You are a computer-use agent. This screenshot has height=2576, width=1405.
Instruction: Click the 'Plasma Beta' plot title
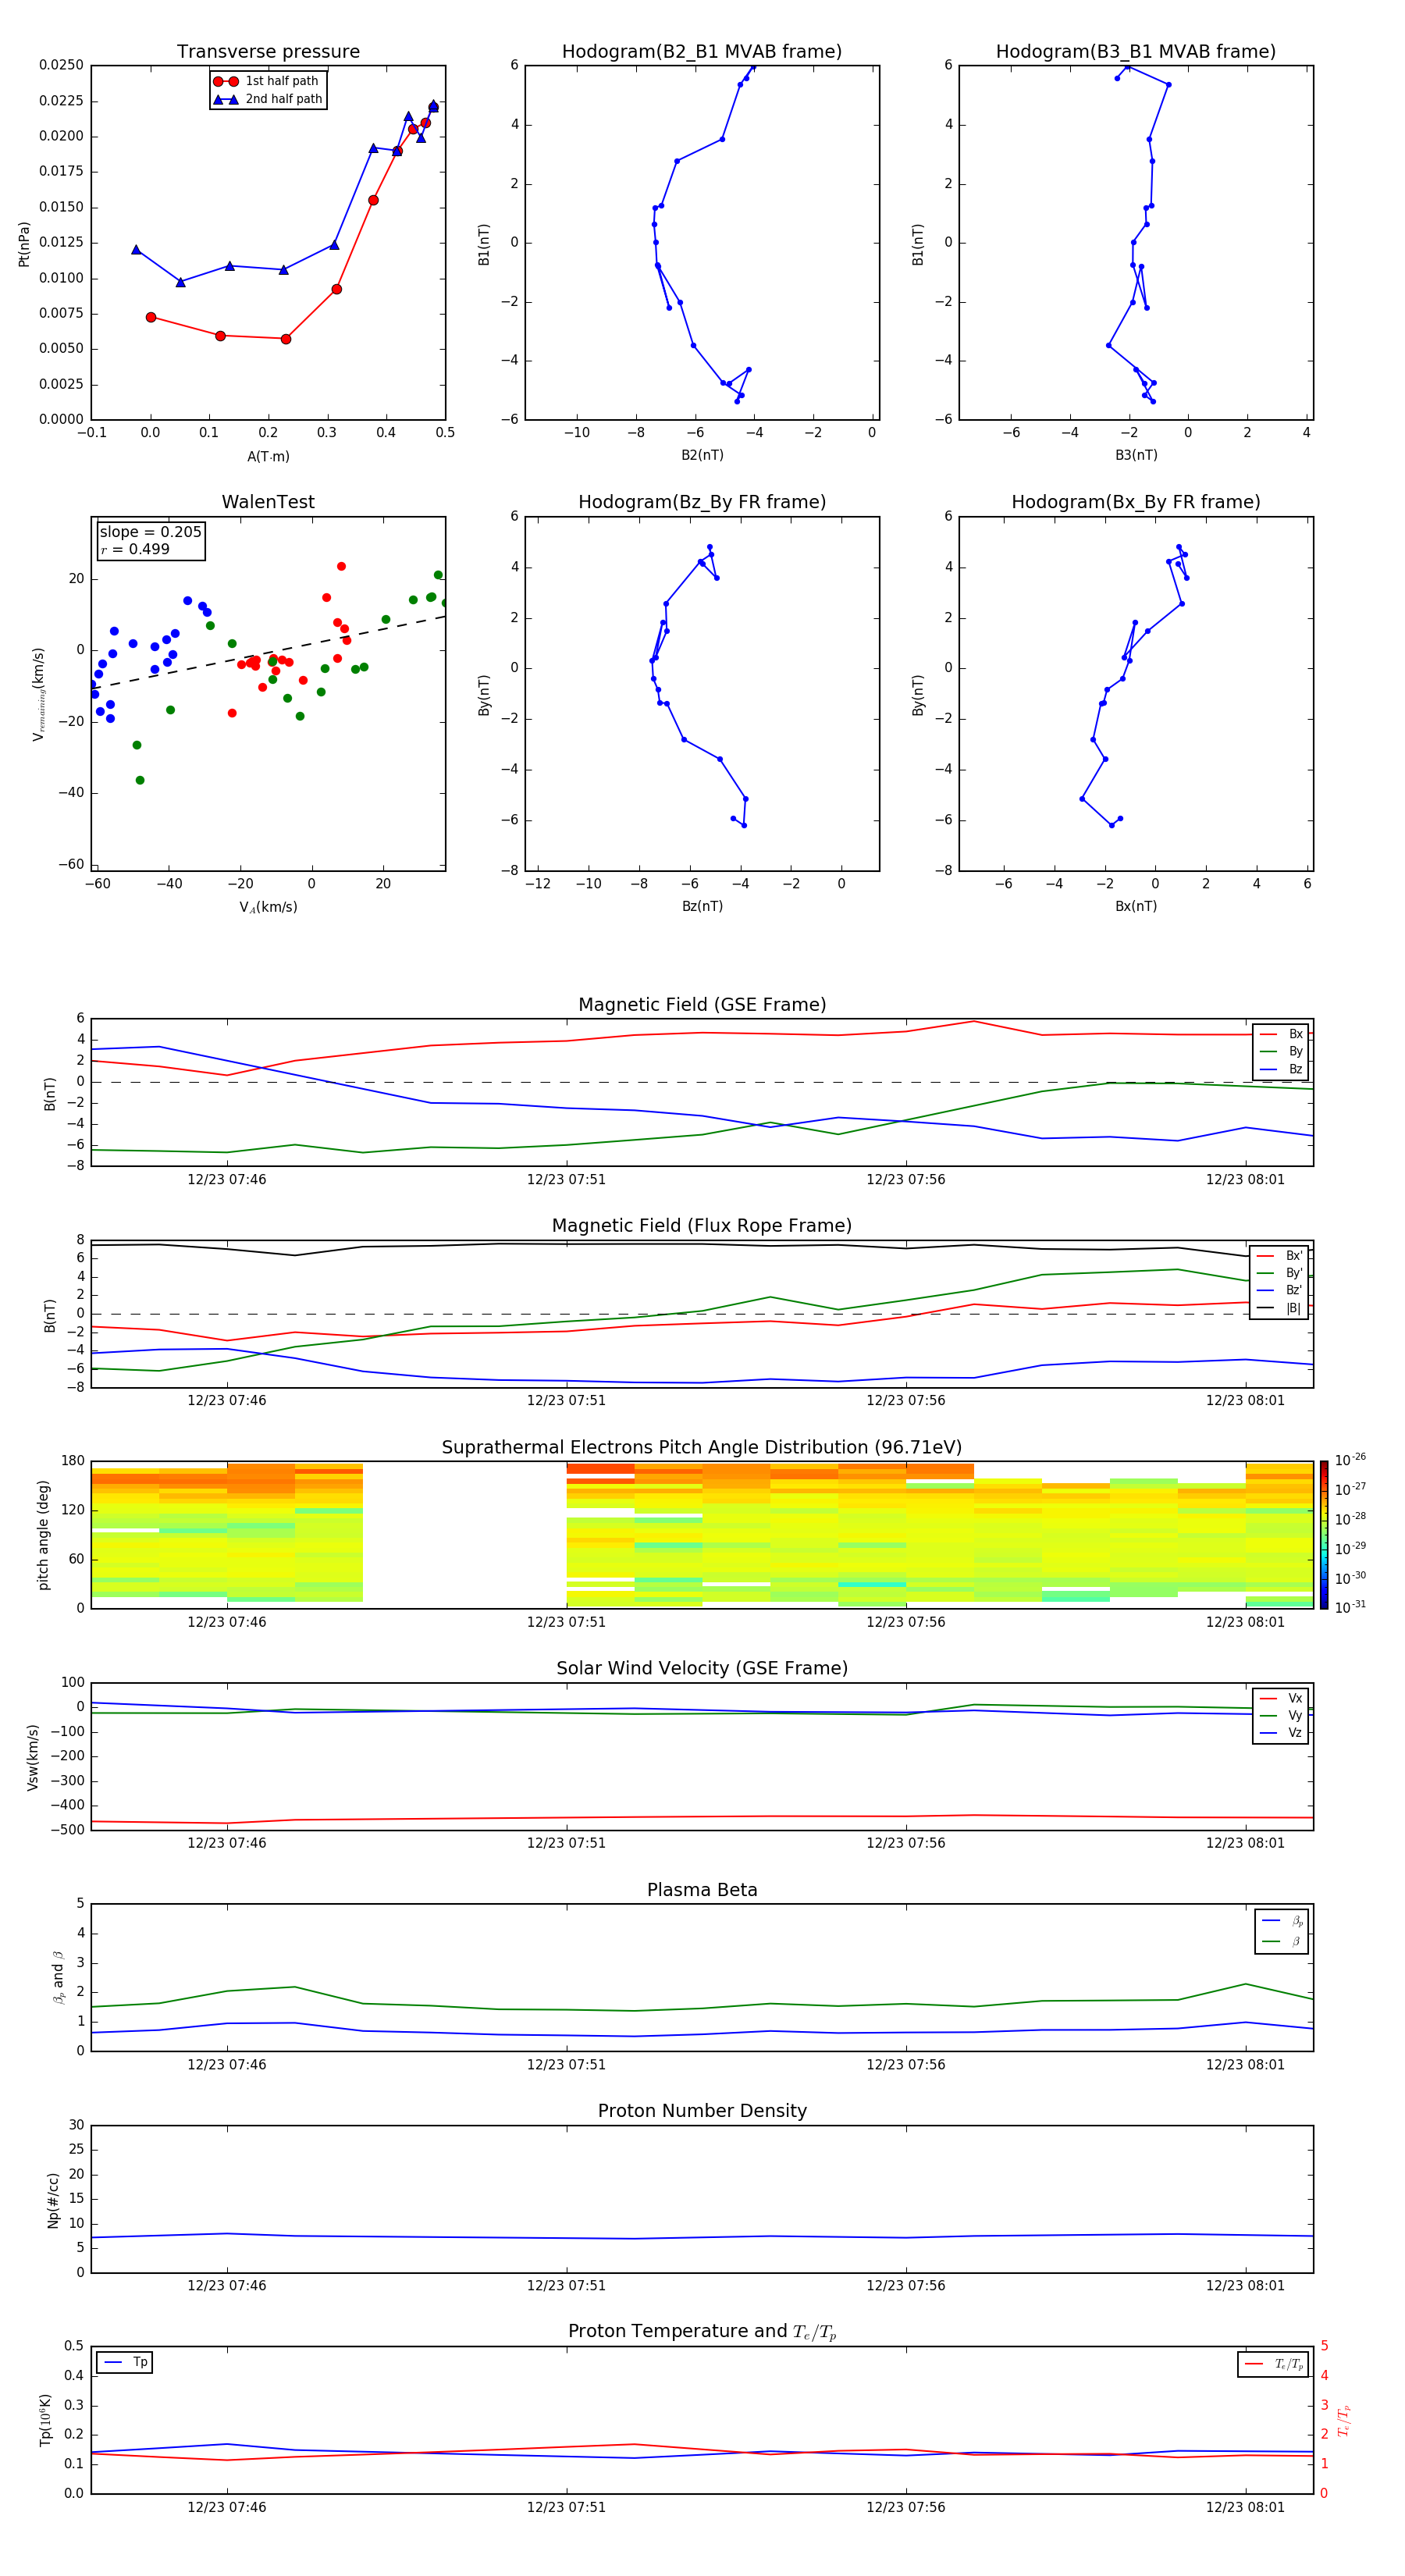click(x=702, y=1890)
